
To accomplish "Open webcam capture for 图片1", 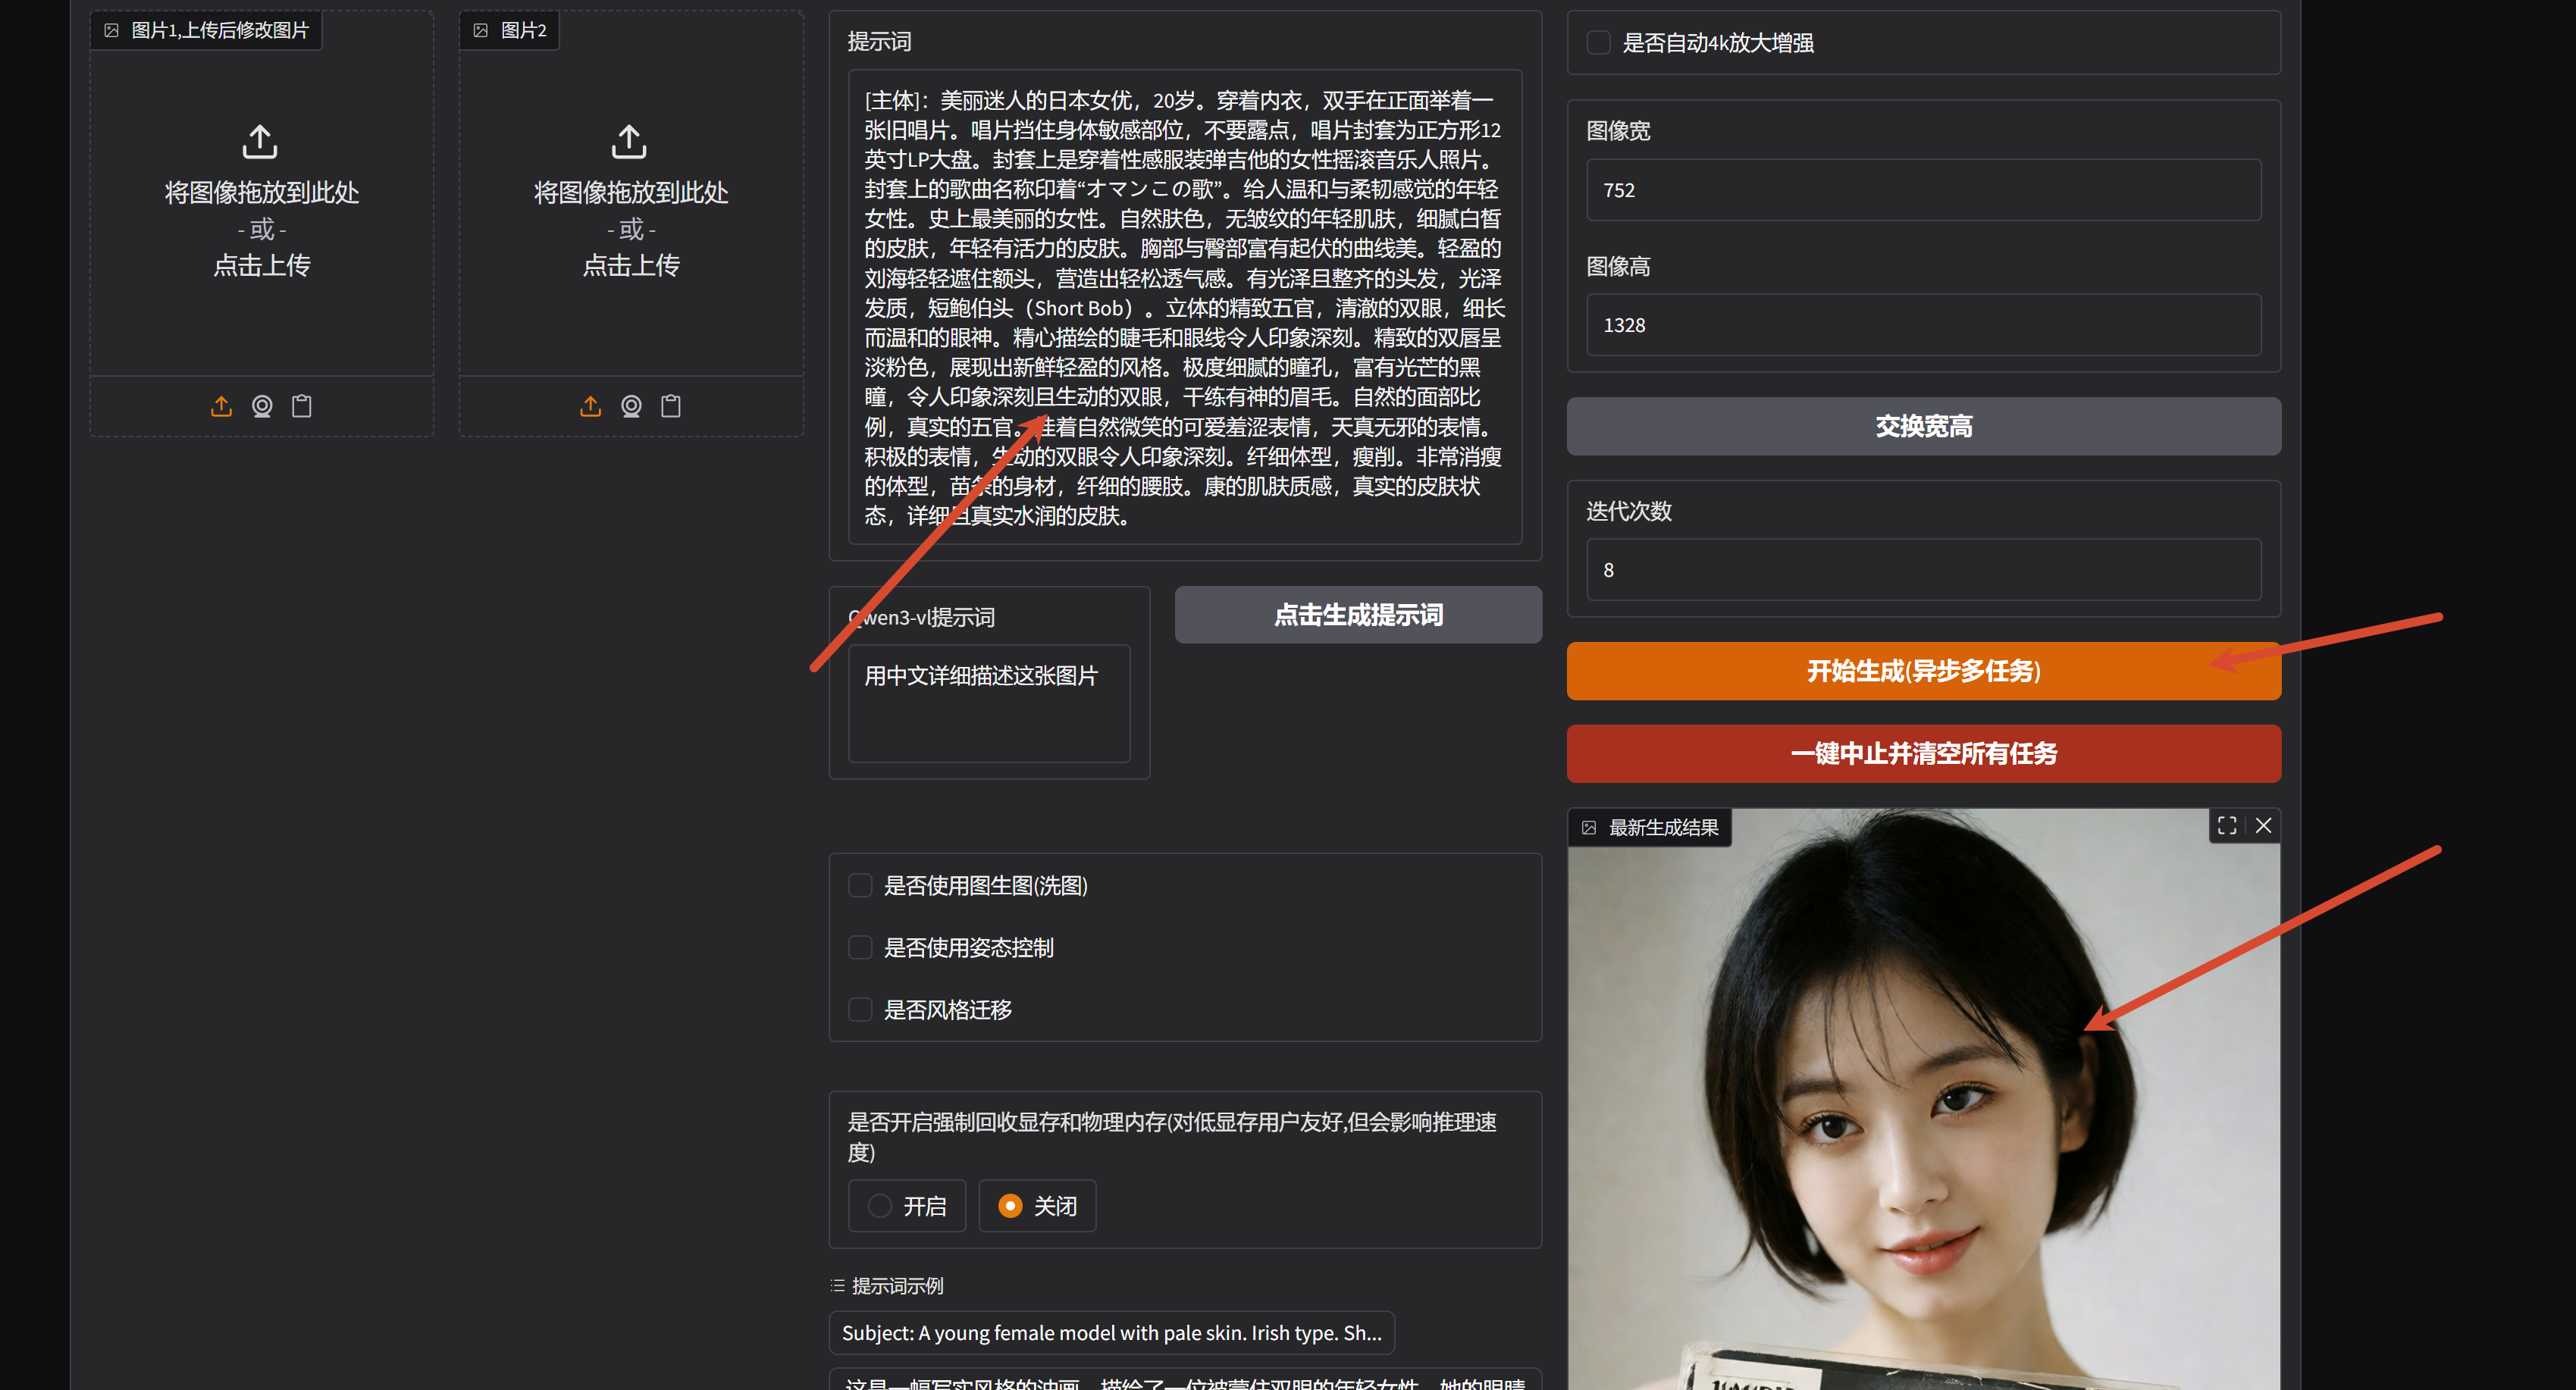I will [x=262, y=406].
